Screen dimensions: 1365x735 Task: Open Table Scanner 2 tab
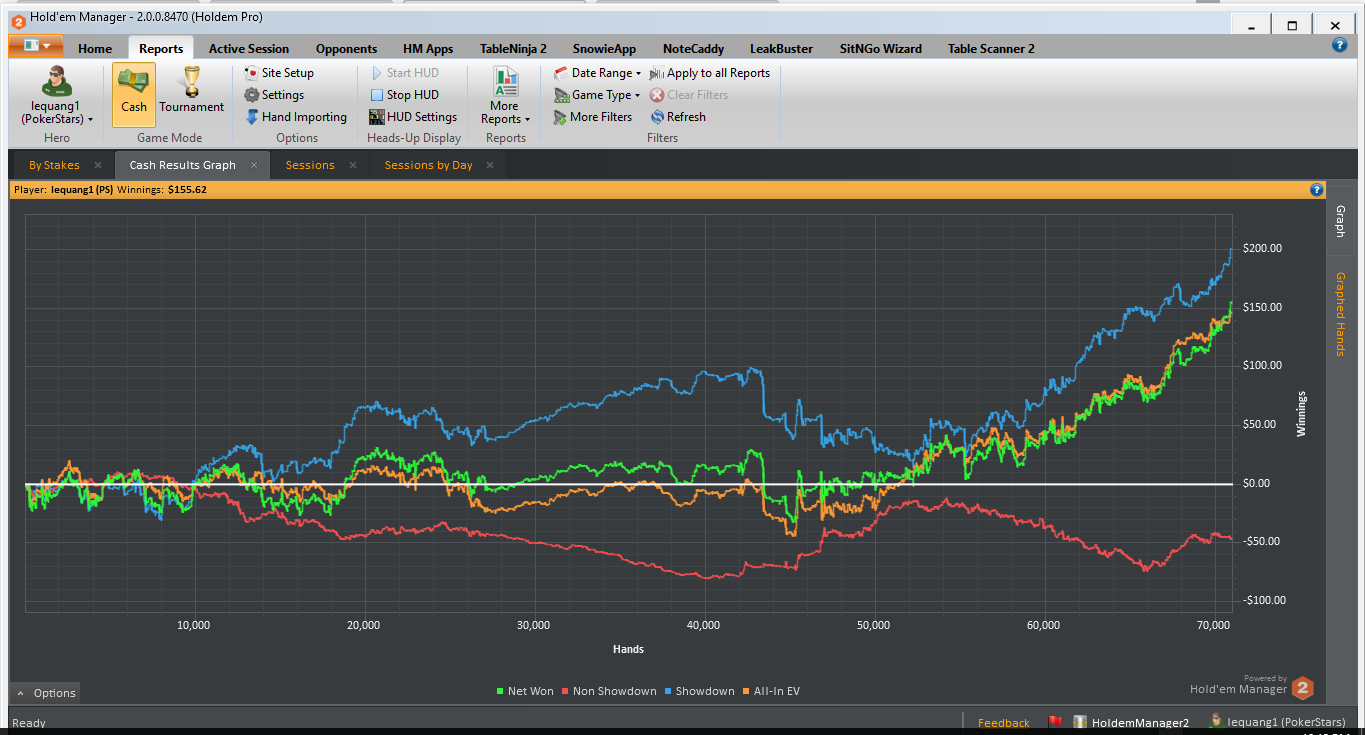991,48
